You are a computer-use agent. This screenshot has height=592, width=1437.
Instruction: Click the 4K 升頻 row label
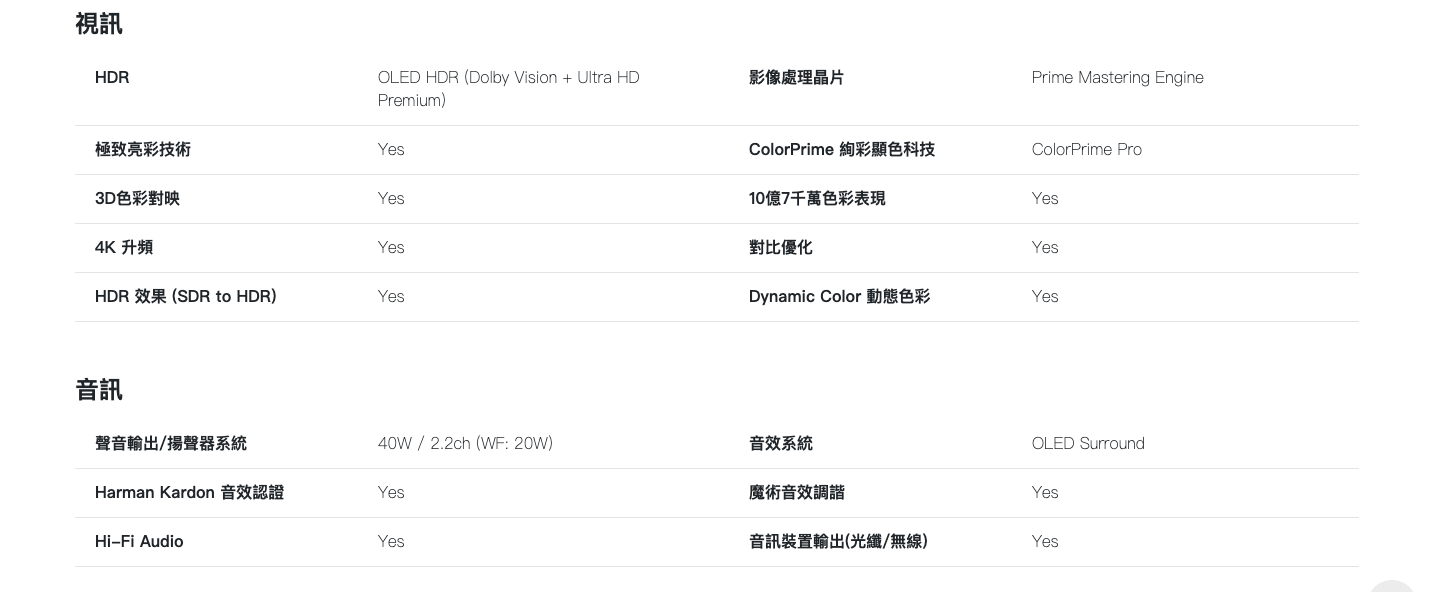point(124,247)
